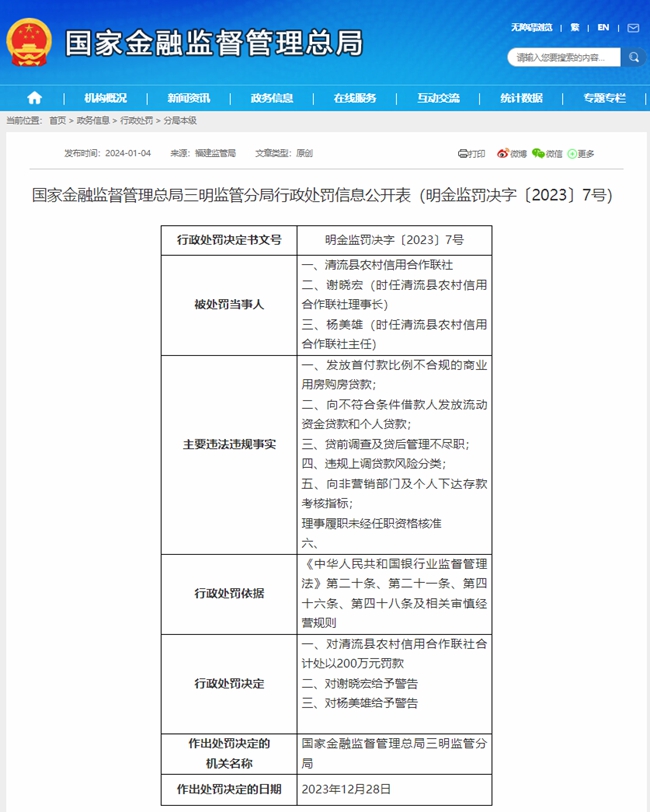Image resolution: width=650 pixels, height=812 pixels.
Task: Click text 一、清流县农村信用合作联社
Action: (x=377, y=265)
